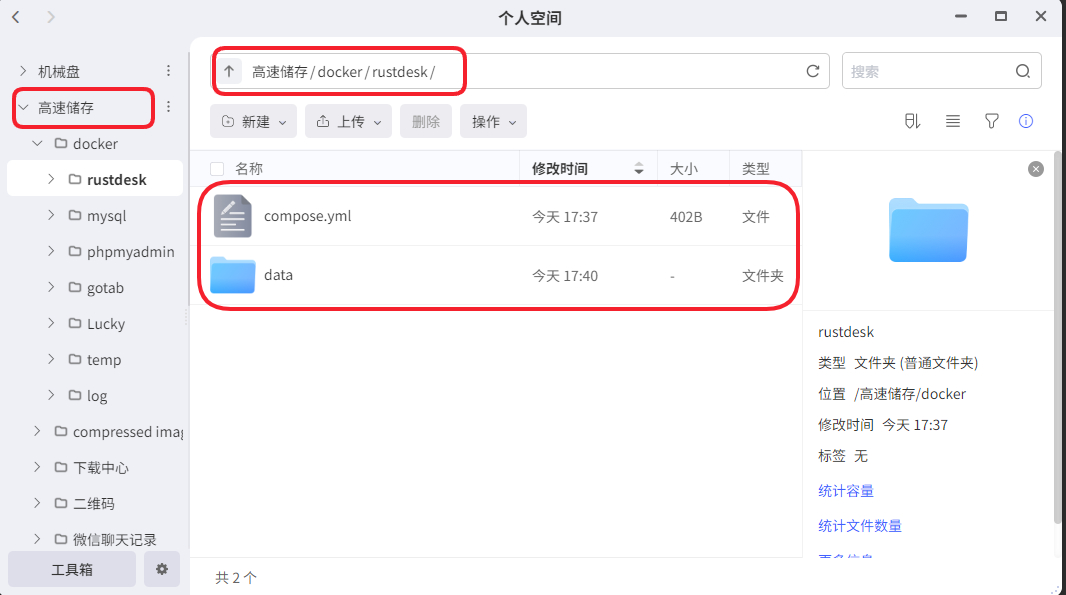The width and height of the screenshot is (1066, 595).
Task: Open the 操作 dropdown menu
Action: coord(494,121)
